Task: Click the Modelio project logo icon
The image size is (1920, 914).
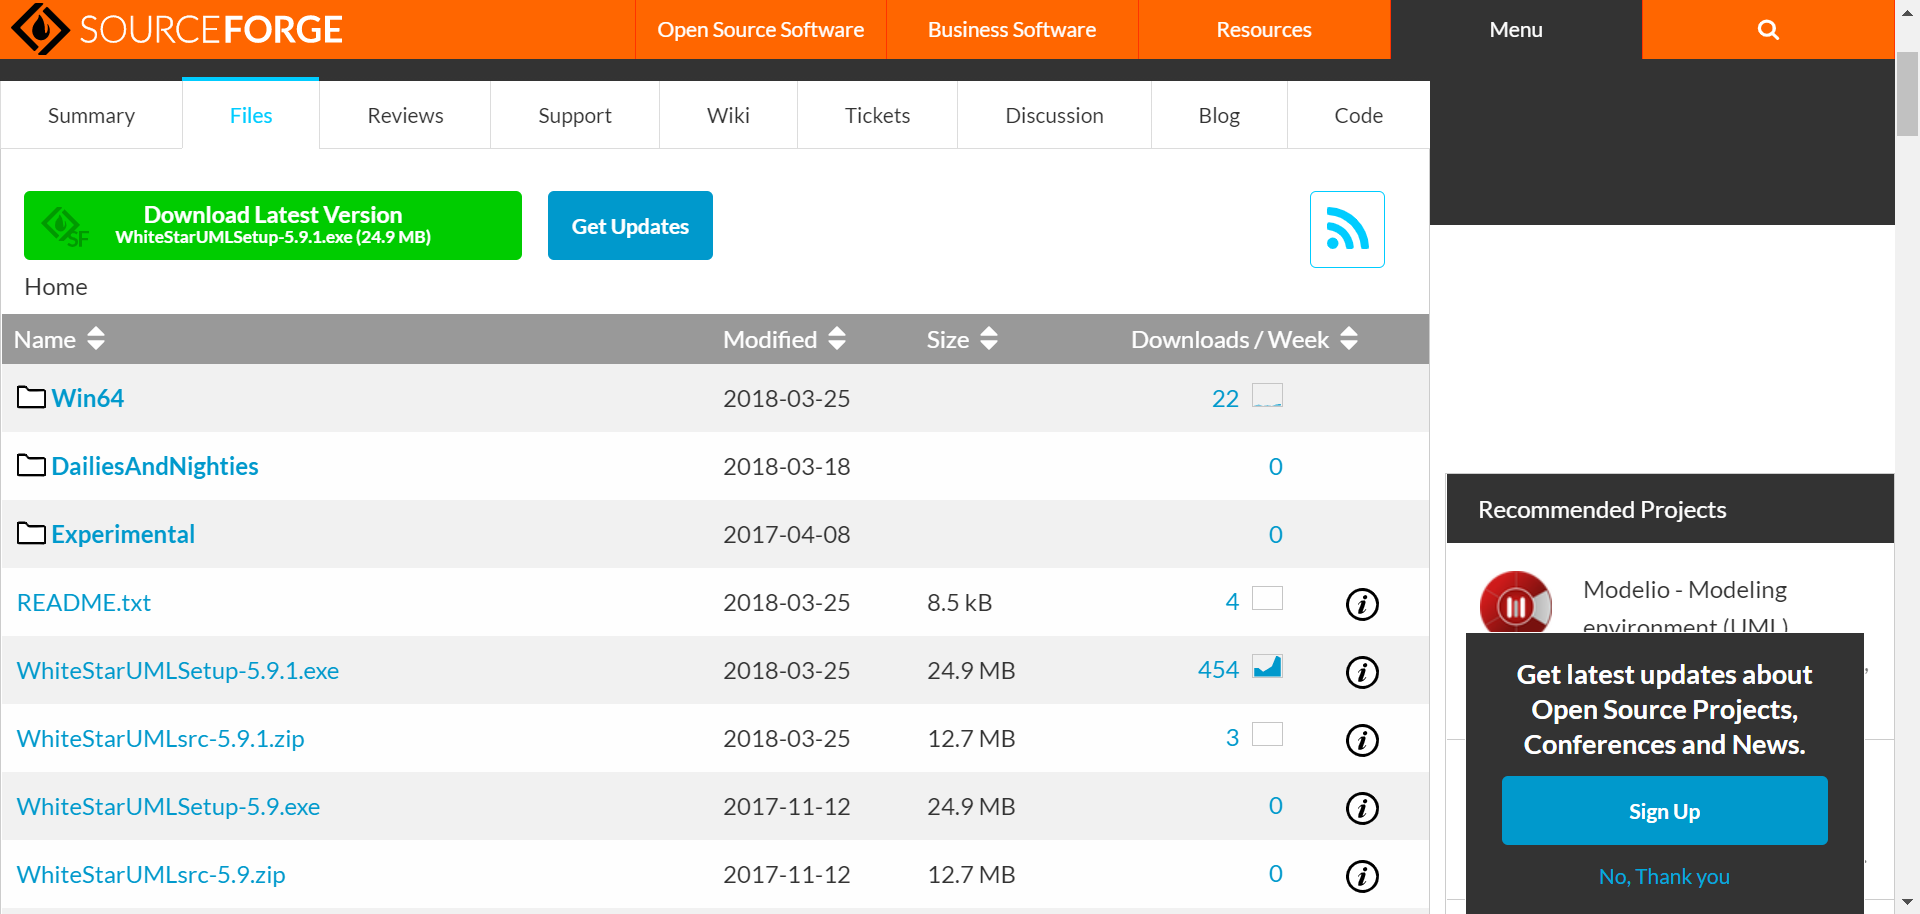Action: (1516, 602)
